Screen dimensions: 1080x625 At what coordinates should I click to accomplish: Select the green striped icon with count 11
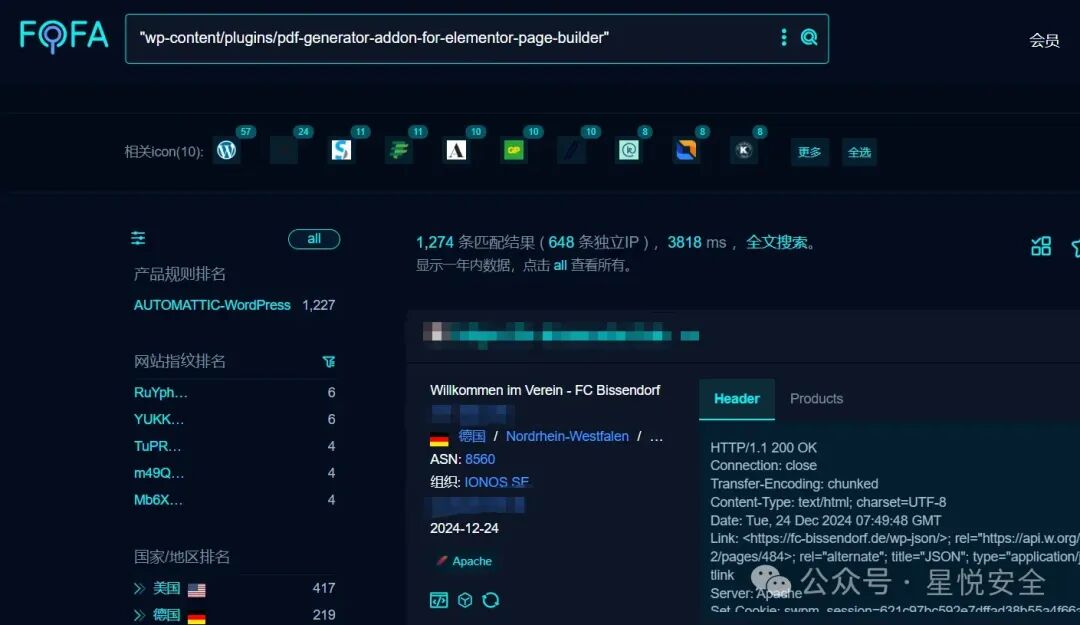point(399,150)
